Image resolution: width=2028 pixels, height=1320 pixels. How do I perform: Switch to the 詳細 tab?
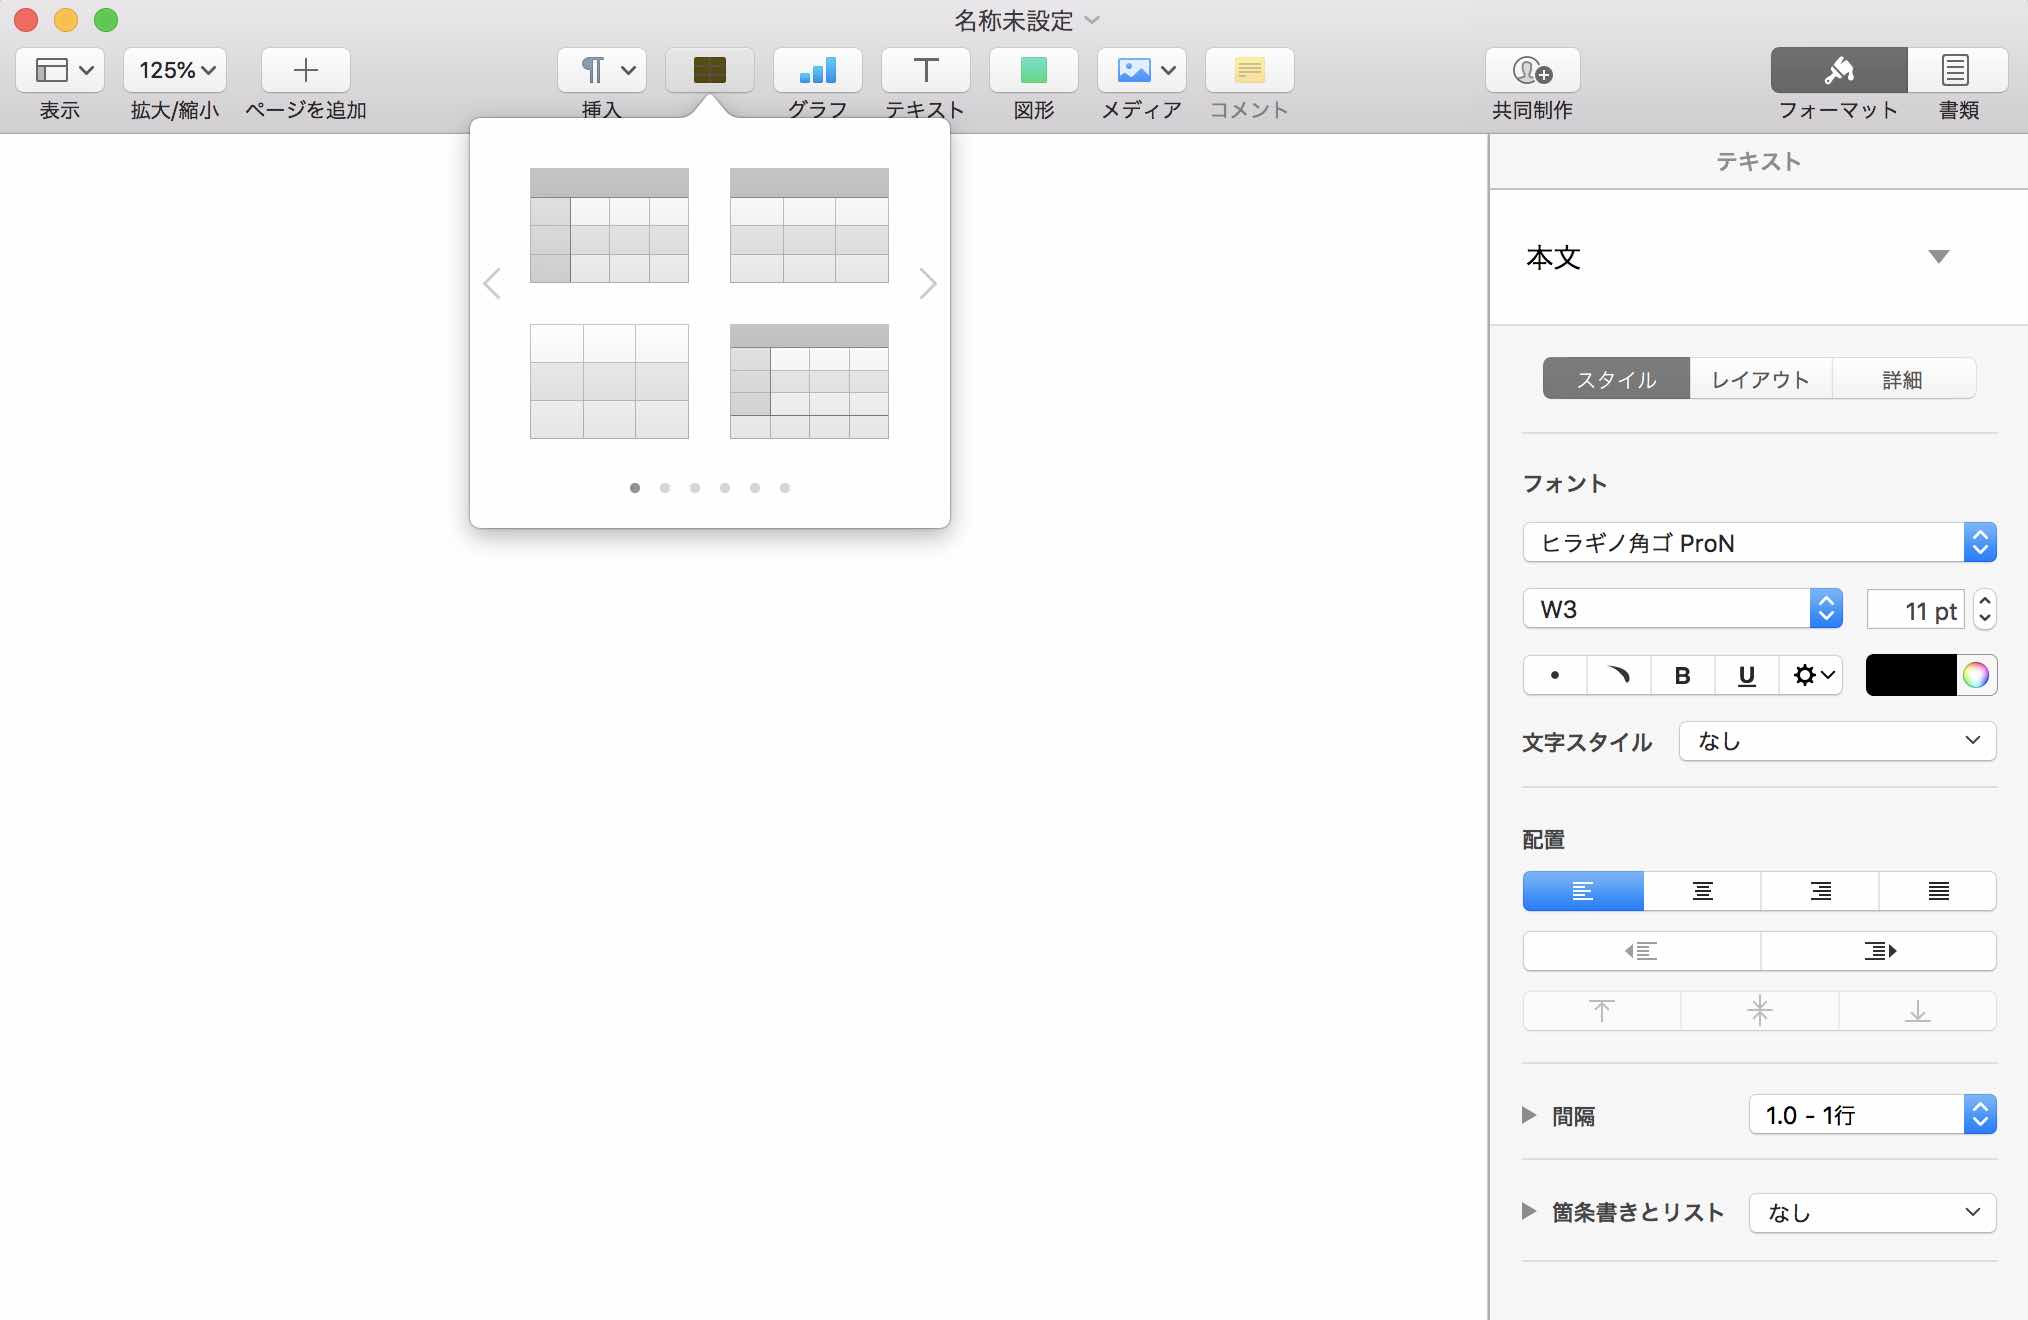(1902, 380)
